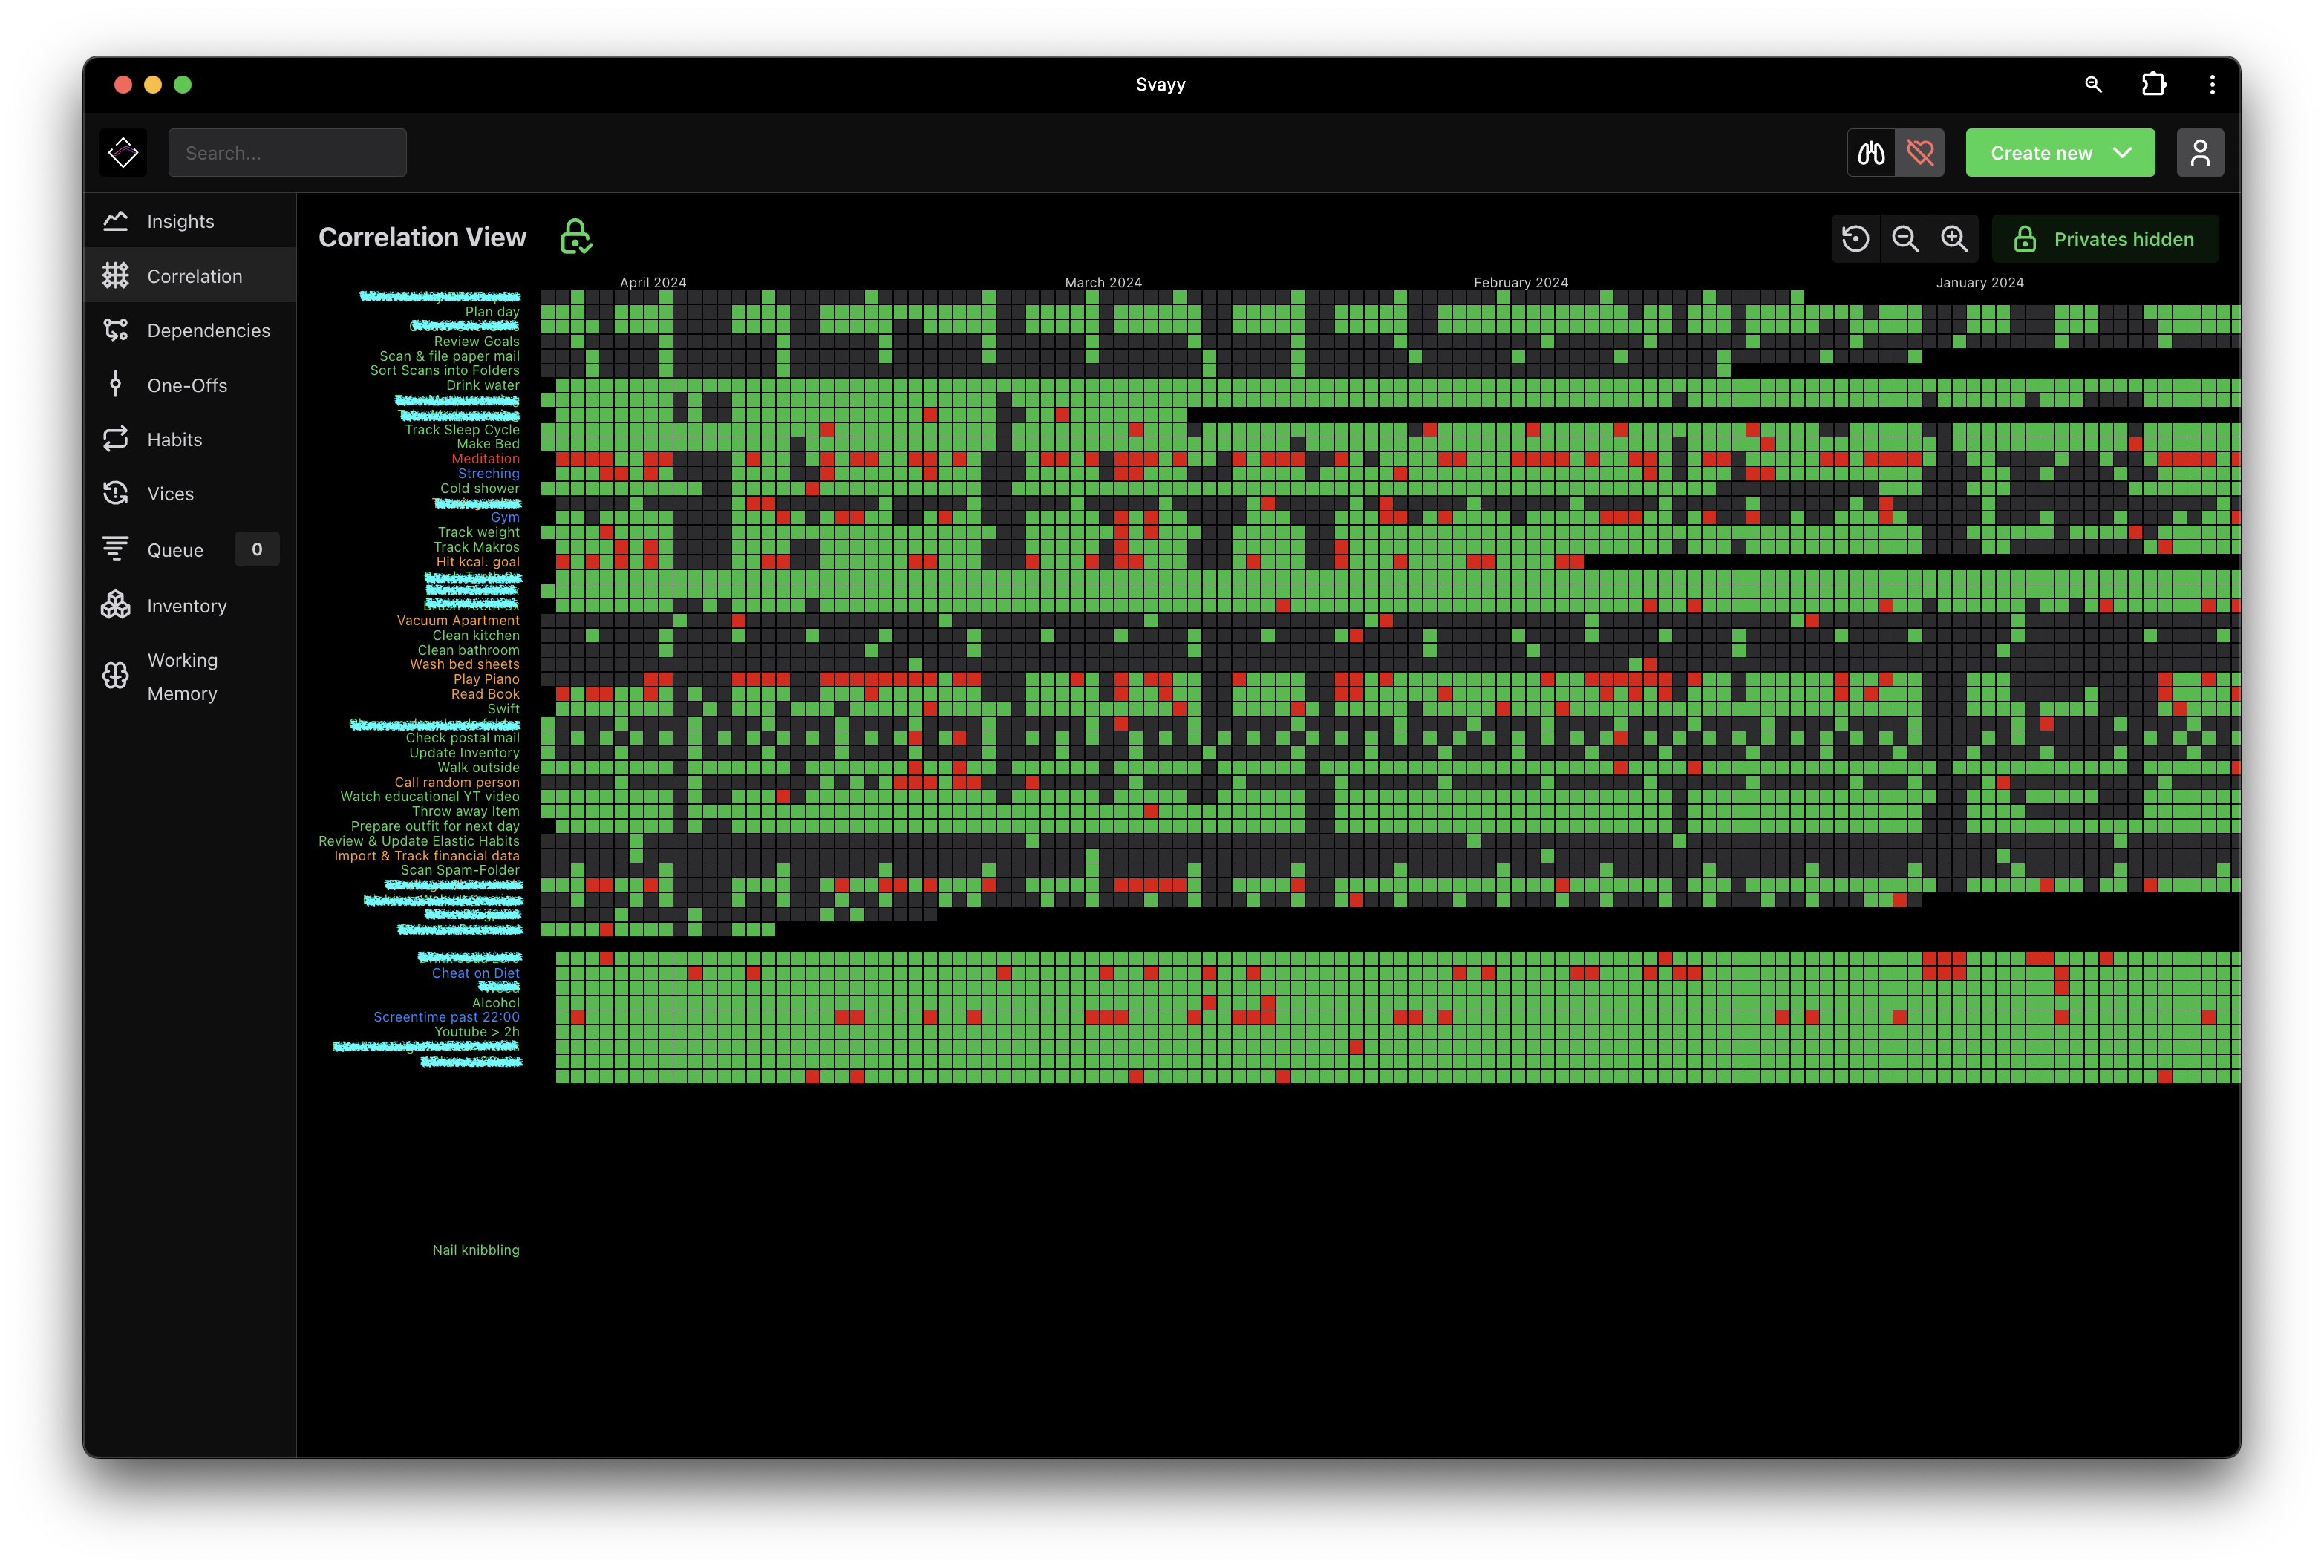Click the Cheat on Diet label

click(x=475, y=974)
